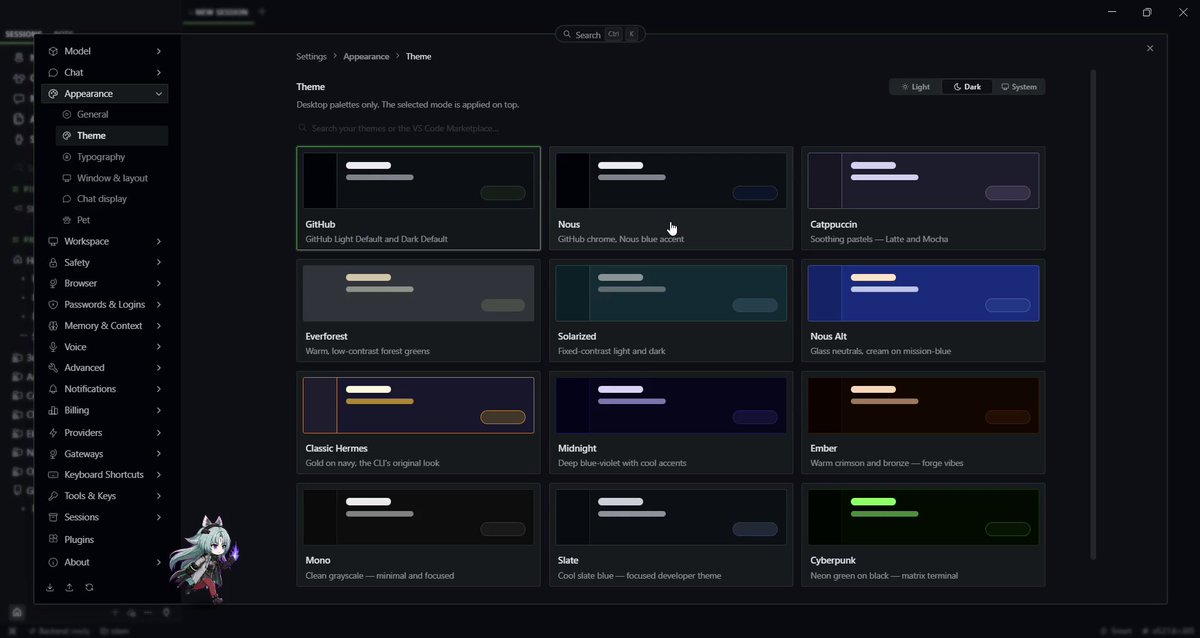
Task: Expand the Billing section chevron
Action: [159, 410]
